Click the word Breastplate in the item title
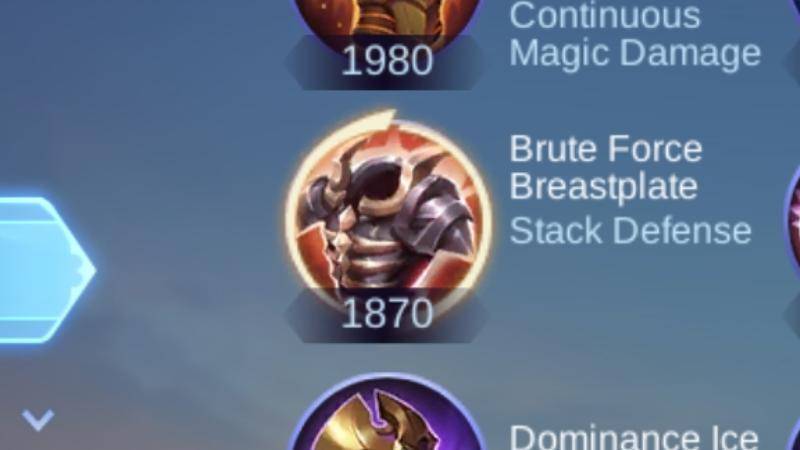This screenshot has width=800, height=450. [x=604, y=186]
